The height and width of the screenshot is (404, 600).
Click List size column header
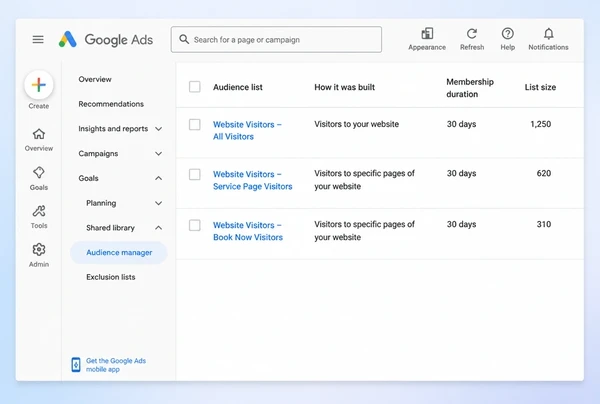(x=540, y=87)
